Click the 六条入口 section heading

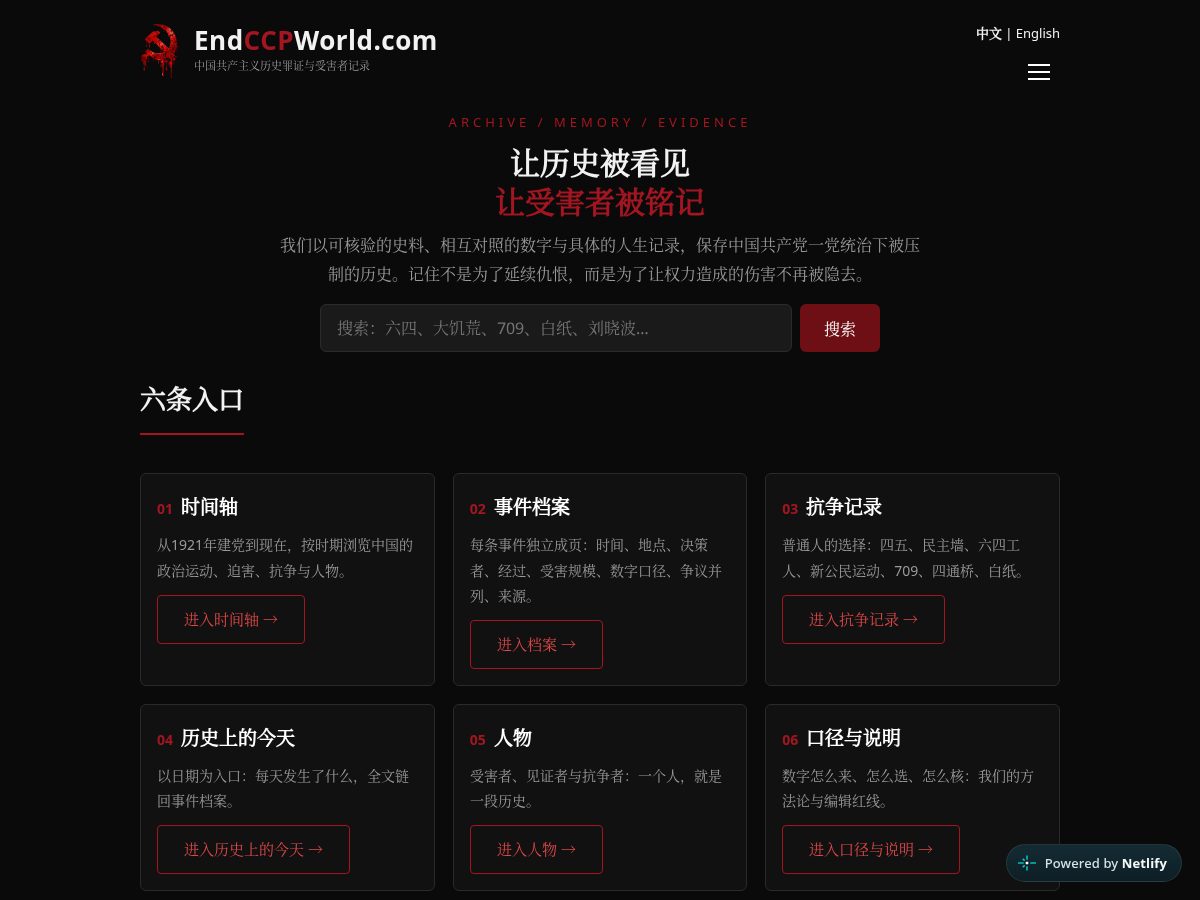pos(192,399)
